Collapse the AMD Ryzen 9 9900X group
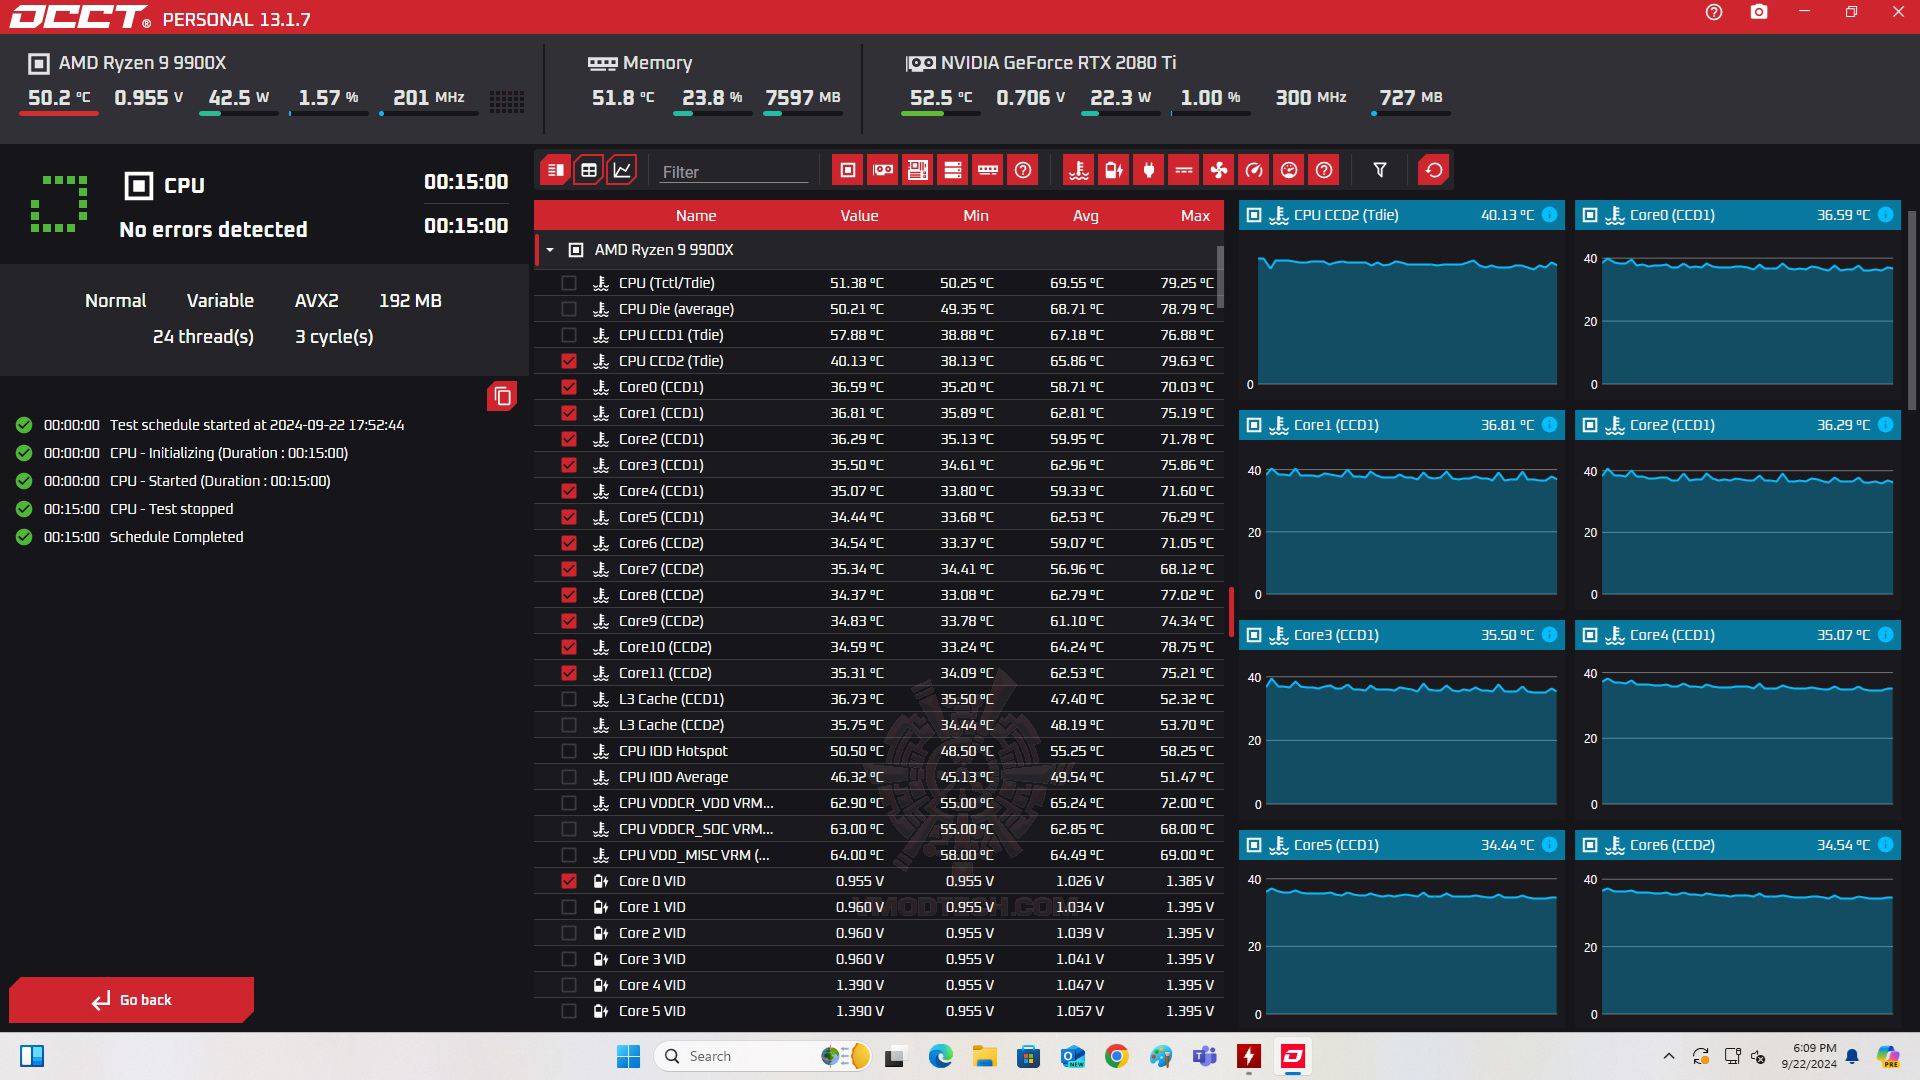 click(550, 250)
